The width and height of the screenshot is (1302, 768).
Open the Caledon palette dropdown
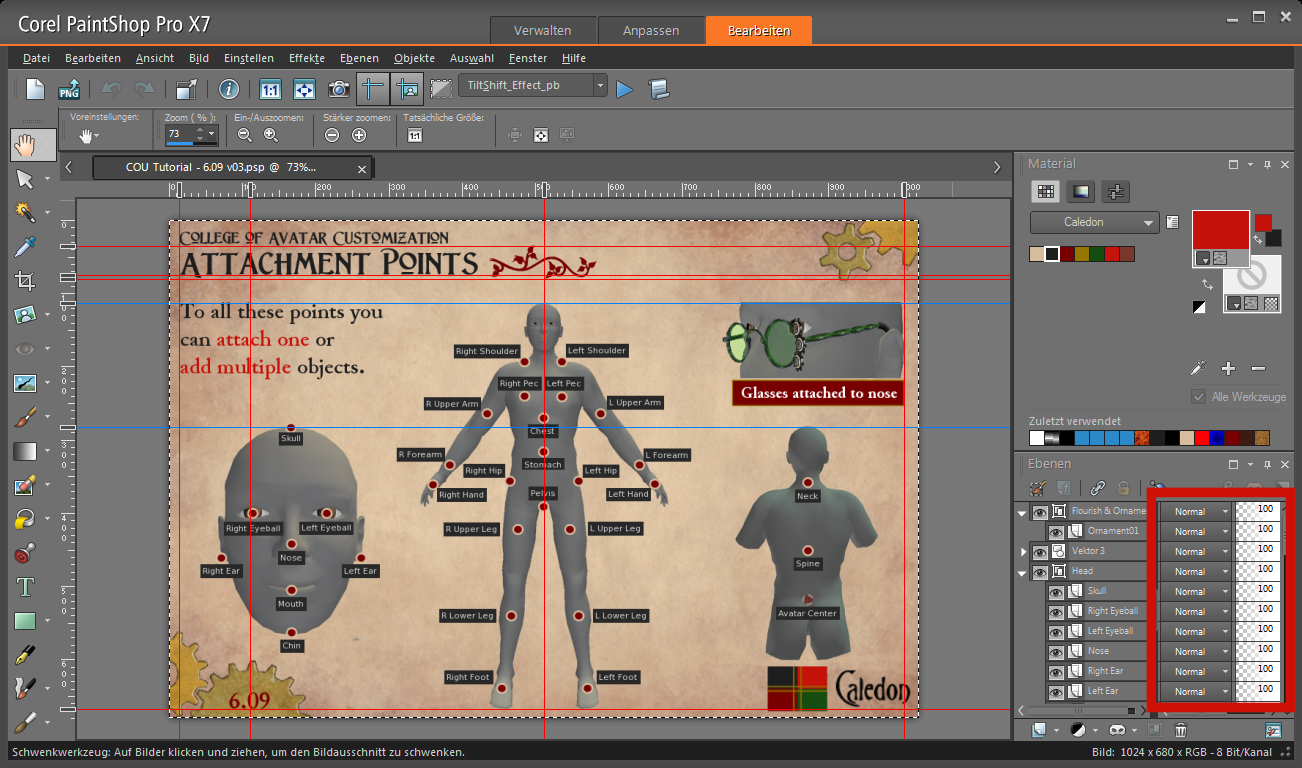click(1094, 222)
